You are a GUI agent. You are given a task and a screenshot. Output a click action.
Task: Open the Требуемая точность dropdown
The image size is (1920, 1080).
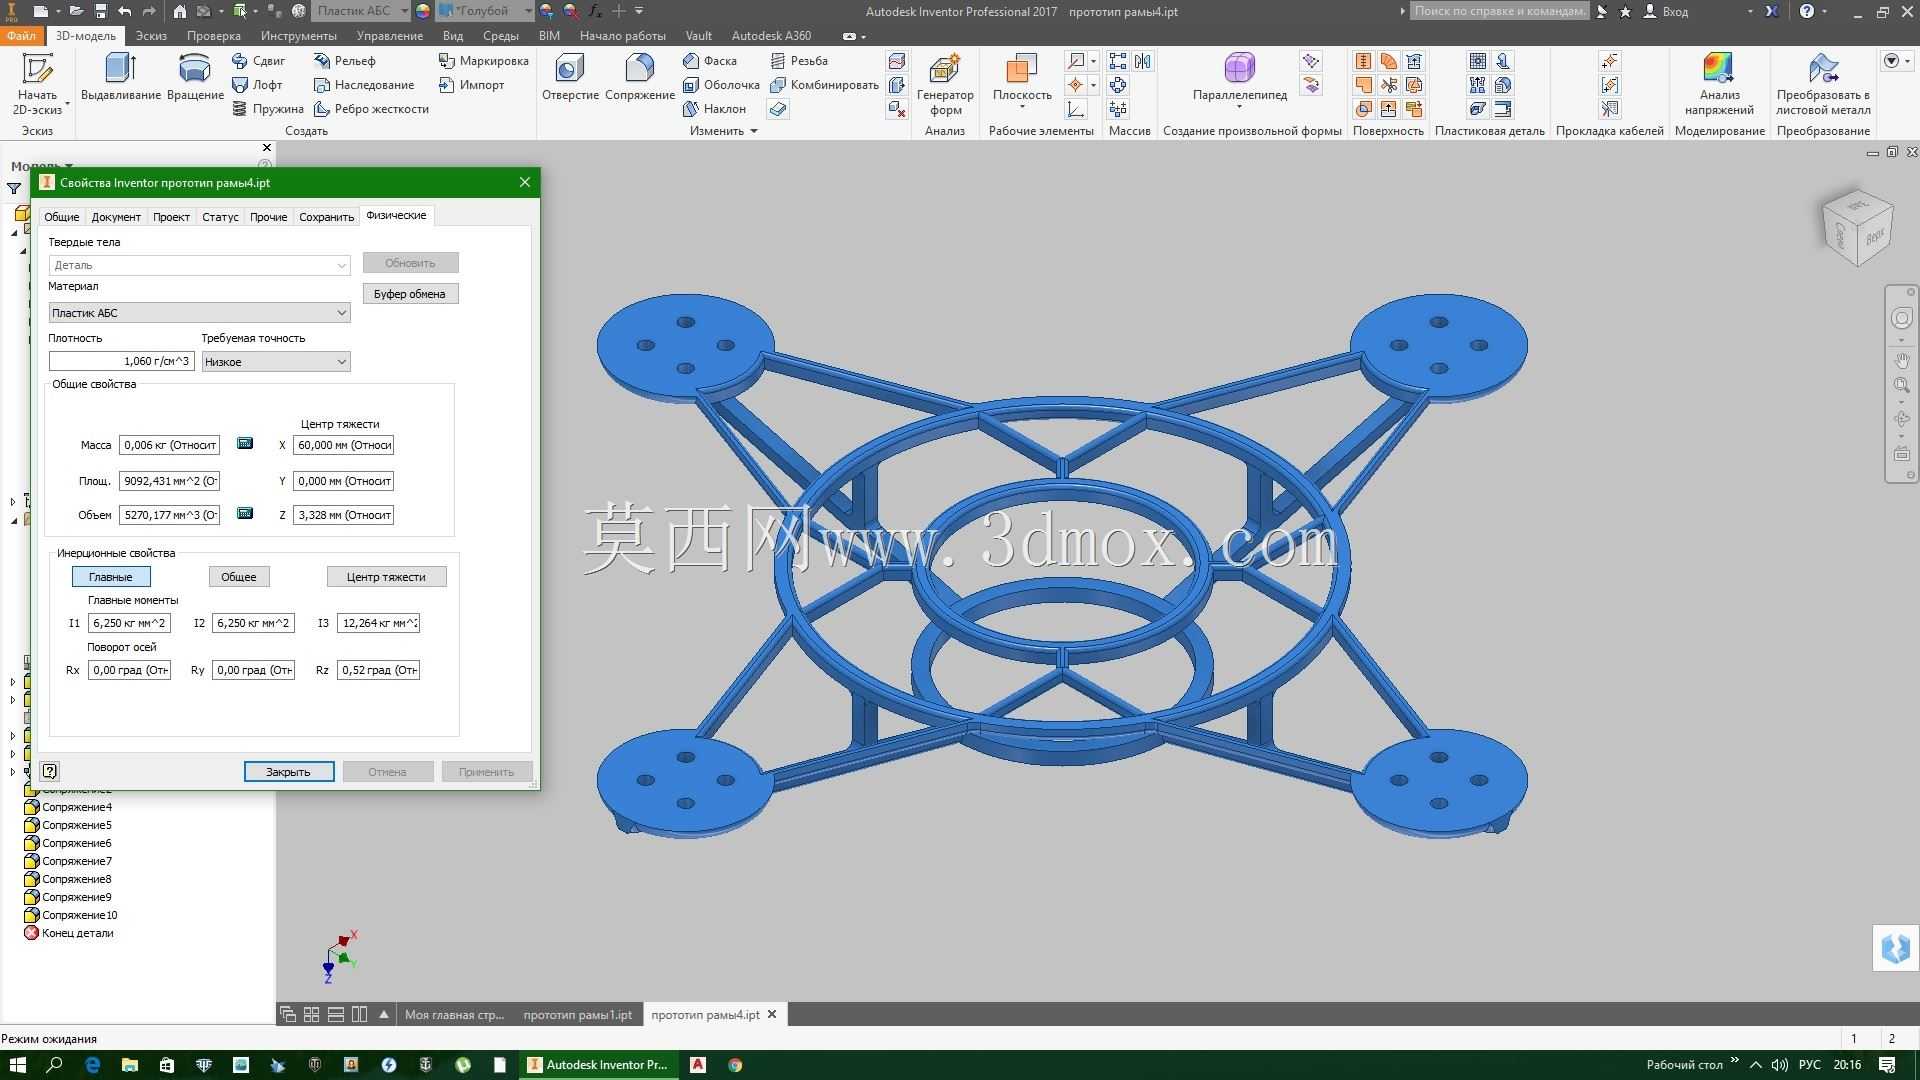(276, 362)
